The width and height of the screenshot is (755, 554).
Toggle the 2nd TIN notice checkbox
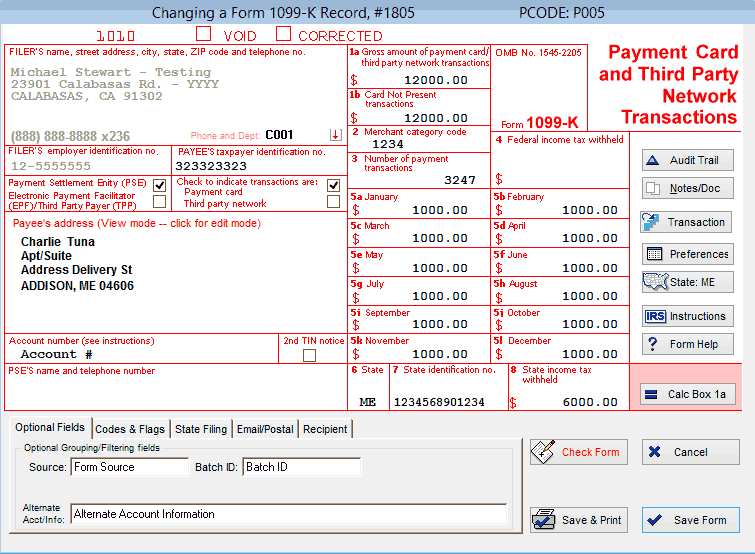310,355
